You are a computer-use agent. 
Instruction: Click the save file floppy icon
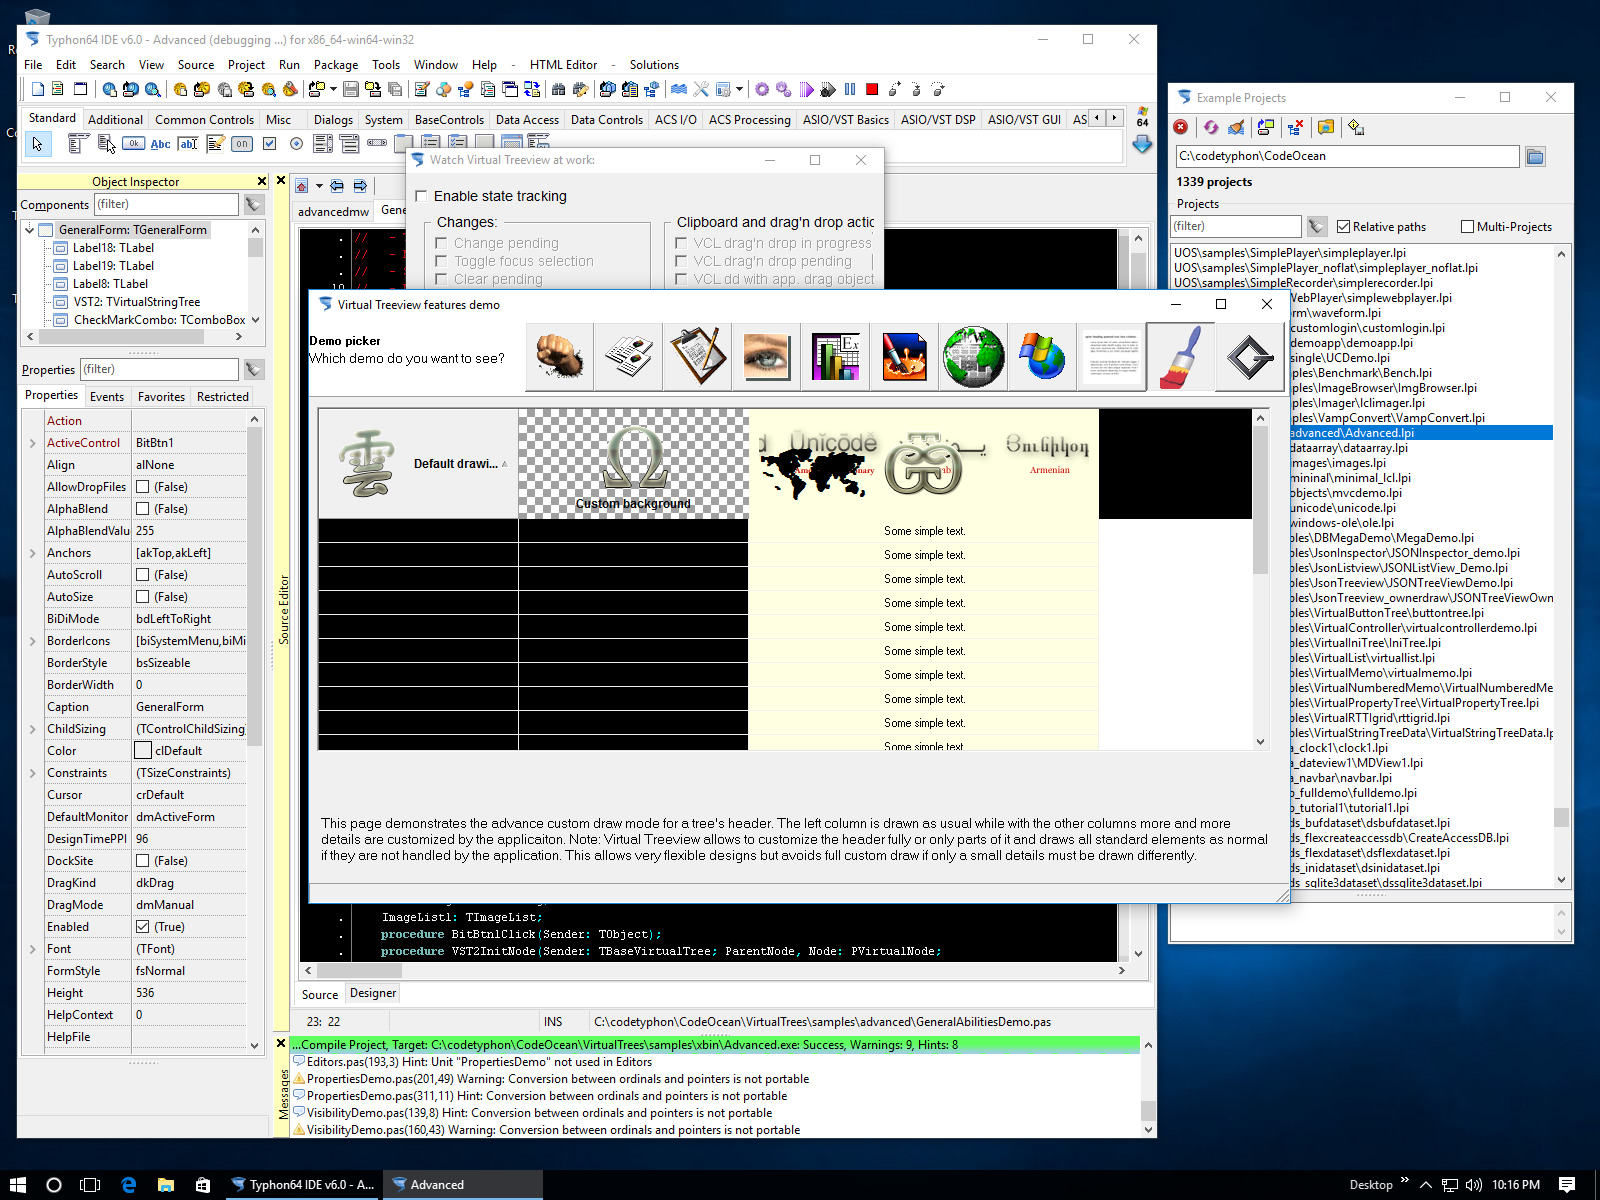pos(351,89)
